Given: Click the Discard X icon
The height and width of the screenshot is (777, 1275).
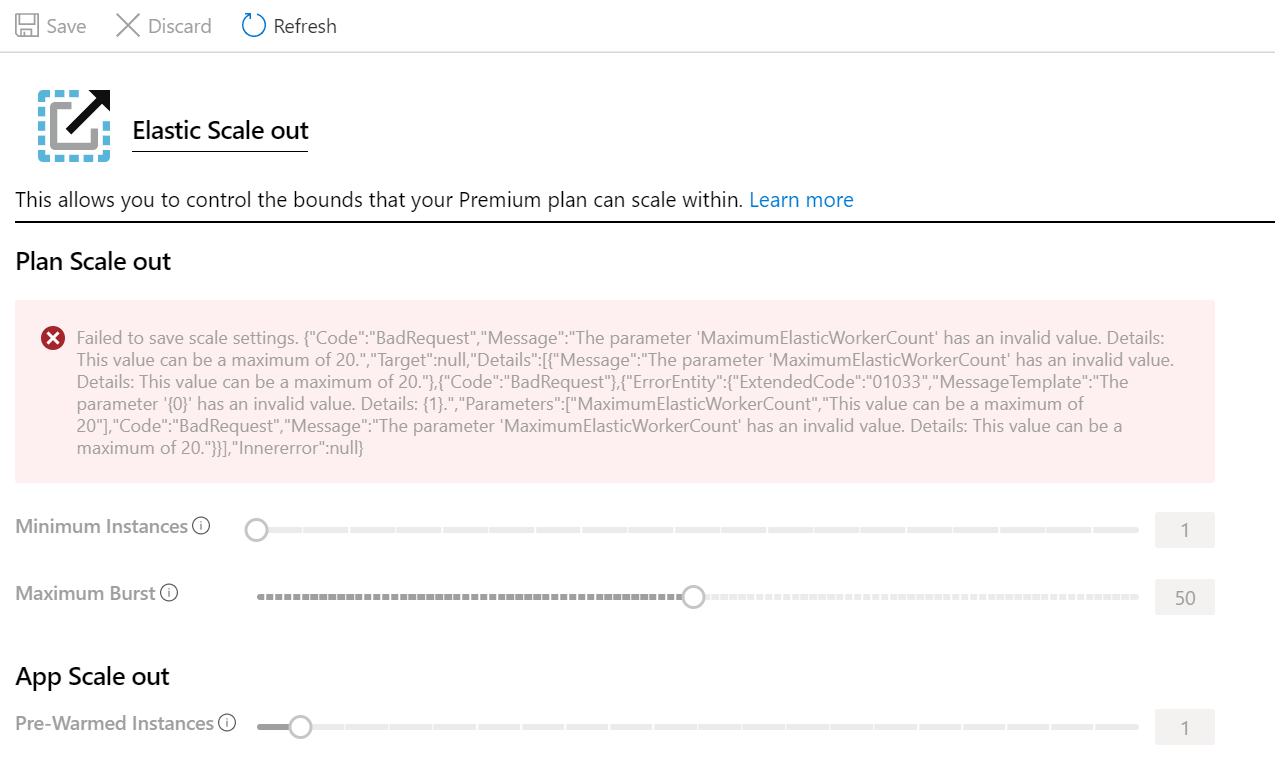Looking at the screenshot, I should tap(127, 25).
